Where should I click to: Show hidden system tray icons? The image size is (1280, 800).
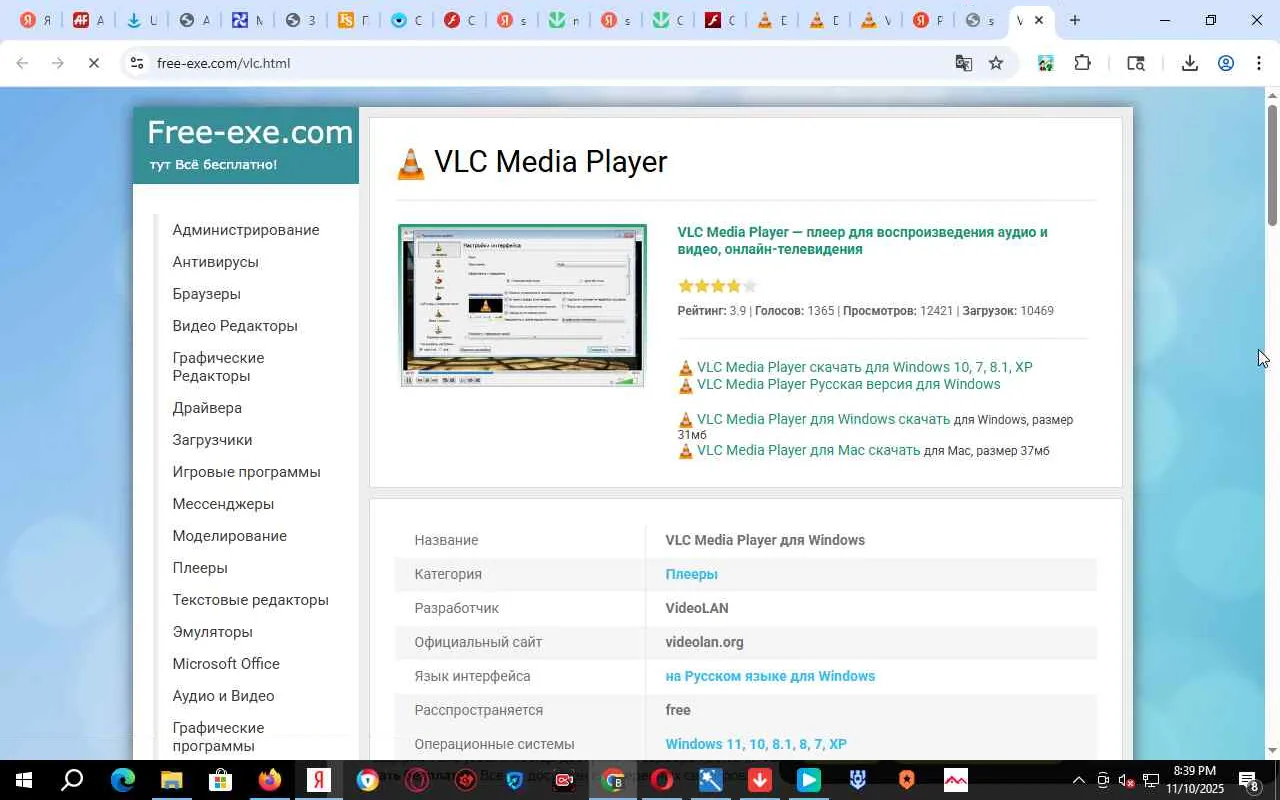coord(1078,780)
